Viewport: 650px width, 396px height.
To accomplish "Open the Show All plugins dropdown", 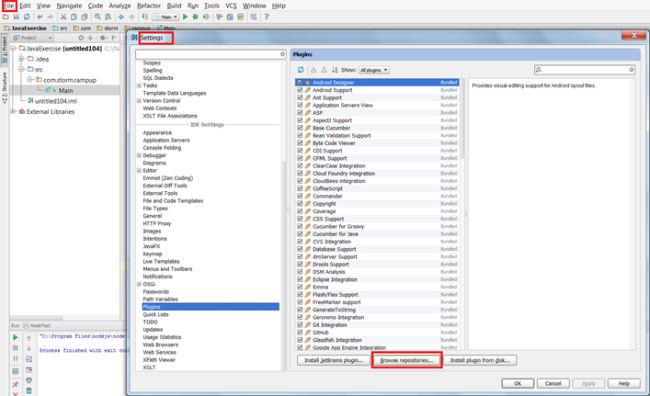I will pyautogui.click(x=374, y=70).
